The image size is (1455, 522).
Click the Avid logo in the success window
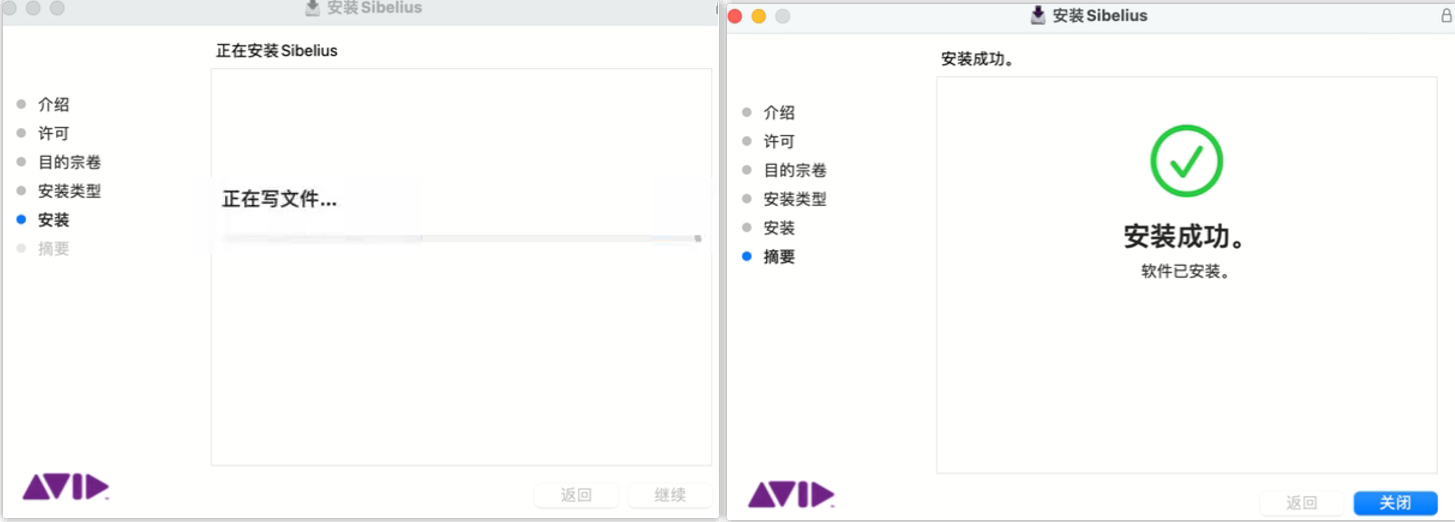point(791,494)
